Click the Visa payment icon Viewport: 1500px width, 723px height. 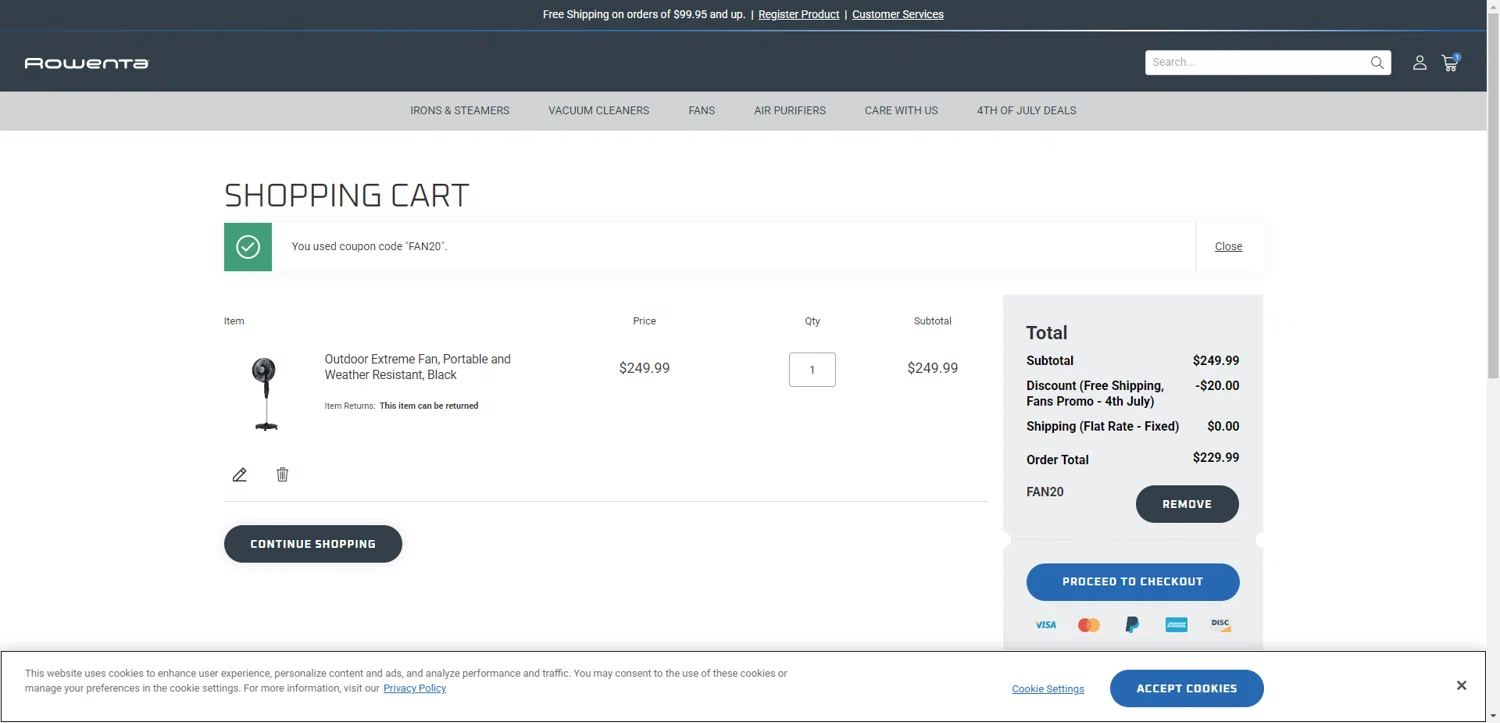(1046, 625)
